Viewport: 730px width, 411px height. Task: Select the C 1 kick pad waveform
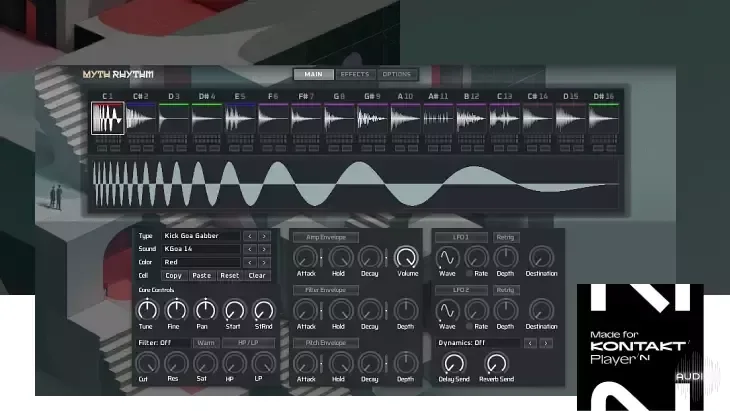tap(108, 118)
